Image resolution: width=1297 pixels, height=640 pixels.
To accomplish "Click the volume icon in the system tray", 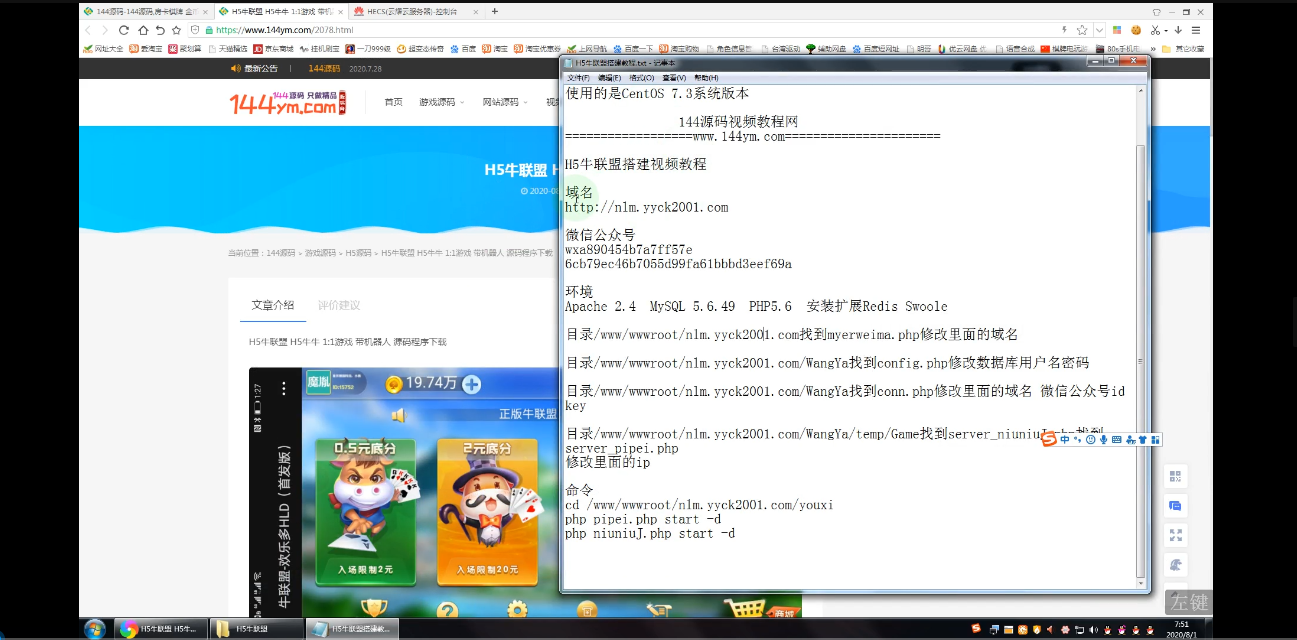I will click(1093, 630).
